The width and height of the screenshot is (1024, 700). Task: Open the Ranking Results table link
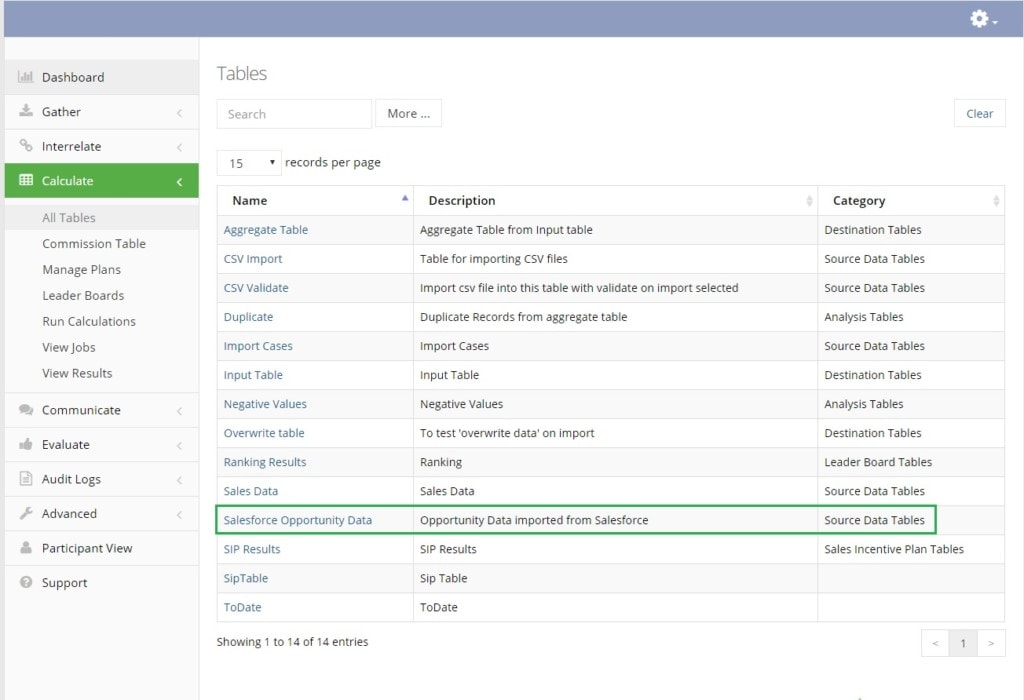click(264, 462)
